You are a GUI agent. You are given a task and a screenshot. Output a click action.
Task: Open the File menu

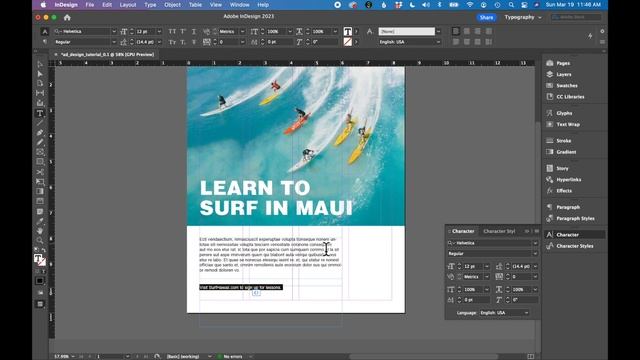(x=90, y=5)
